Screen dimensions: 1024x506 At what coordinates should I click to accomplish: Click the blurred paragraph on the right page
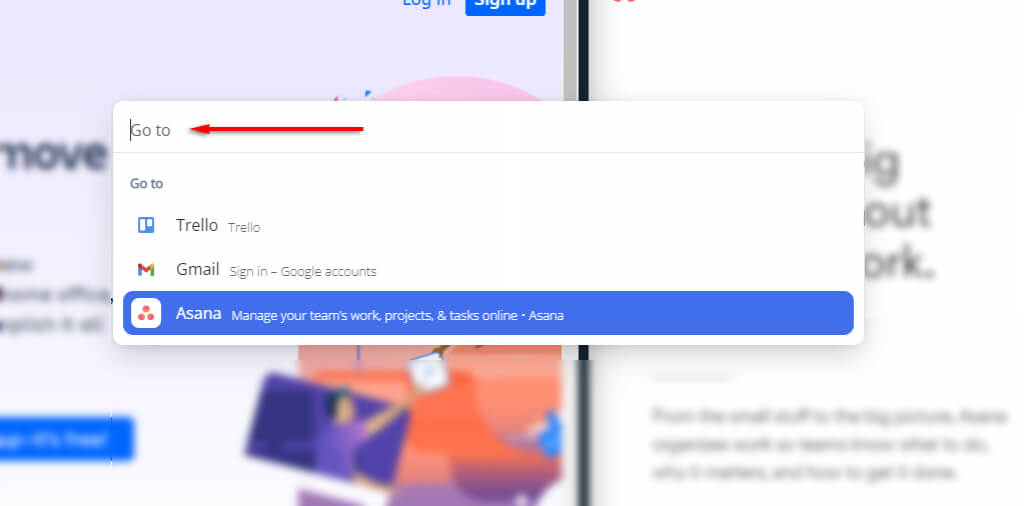point(829,444)
